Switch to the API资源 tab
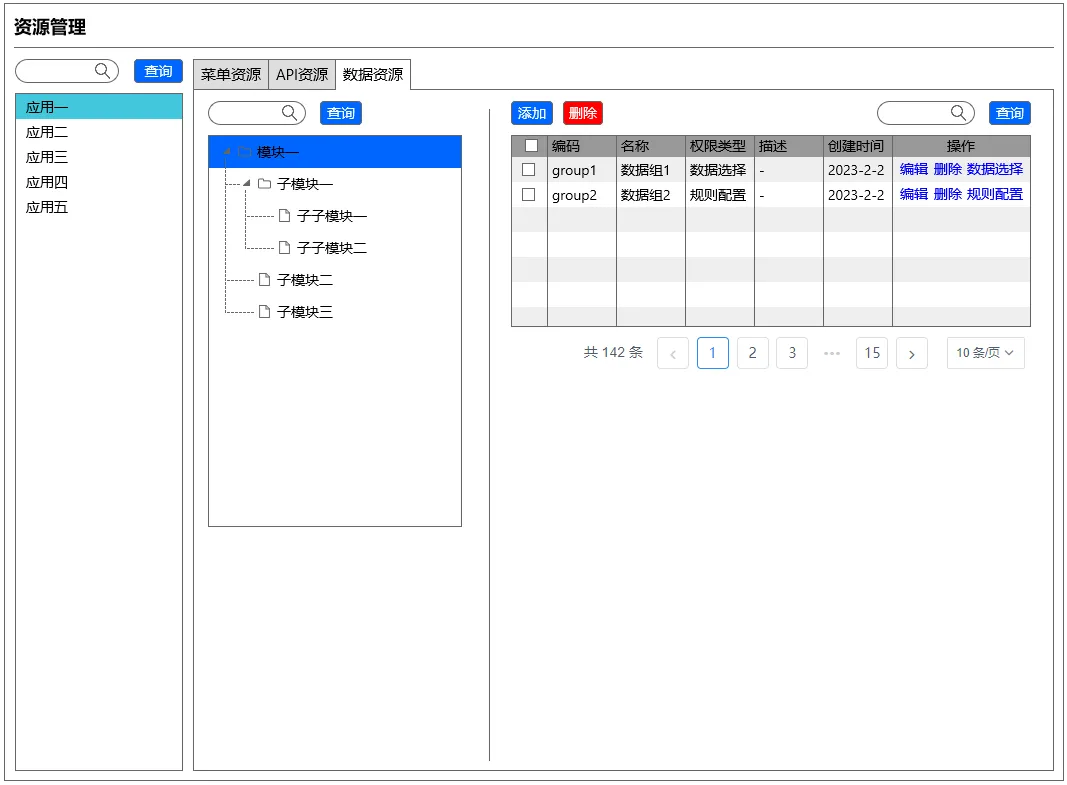 tap(302, 74)
